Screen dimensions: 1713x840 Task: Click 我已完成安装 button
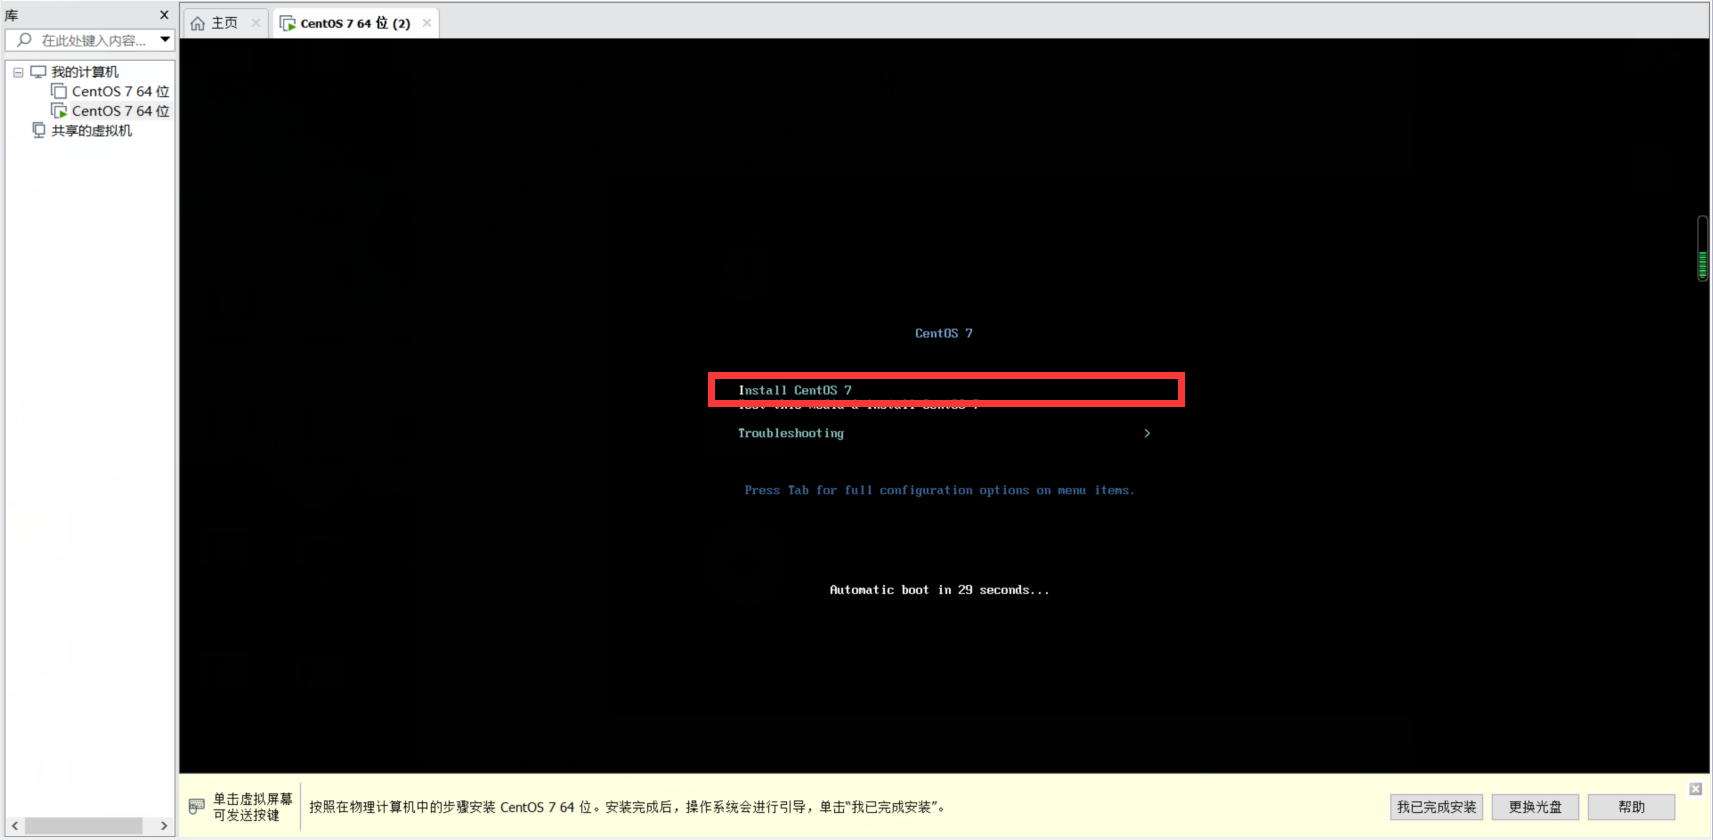coord(1436,807)
